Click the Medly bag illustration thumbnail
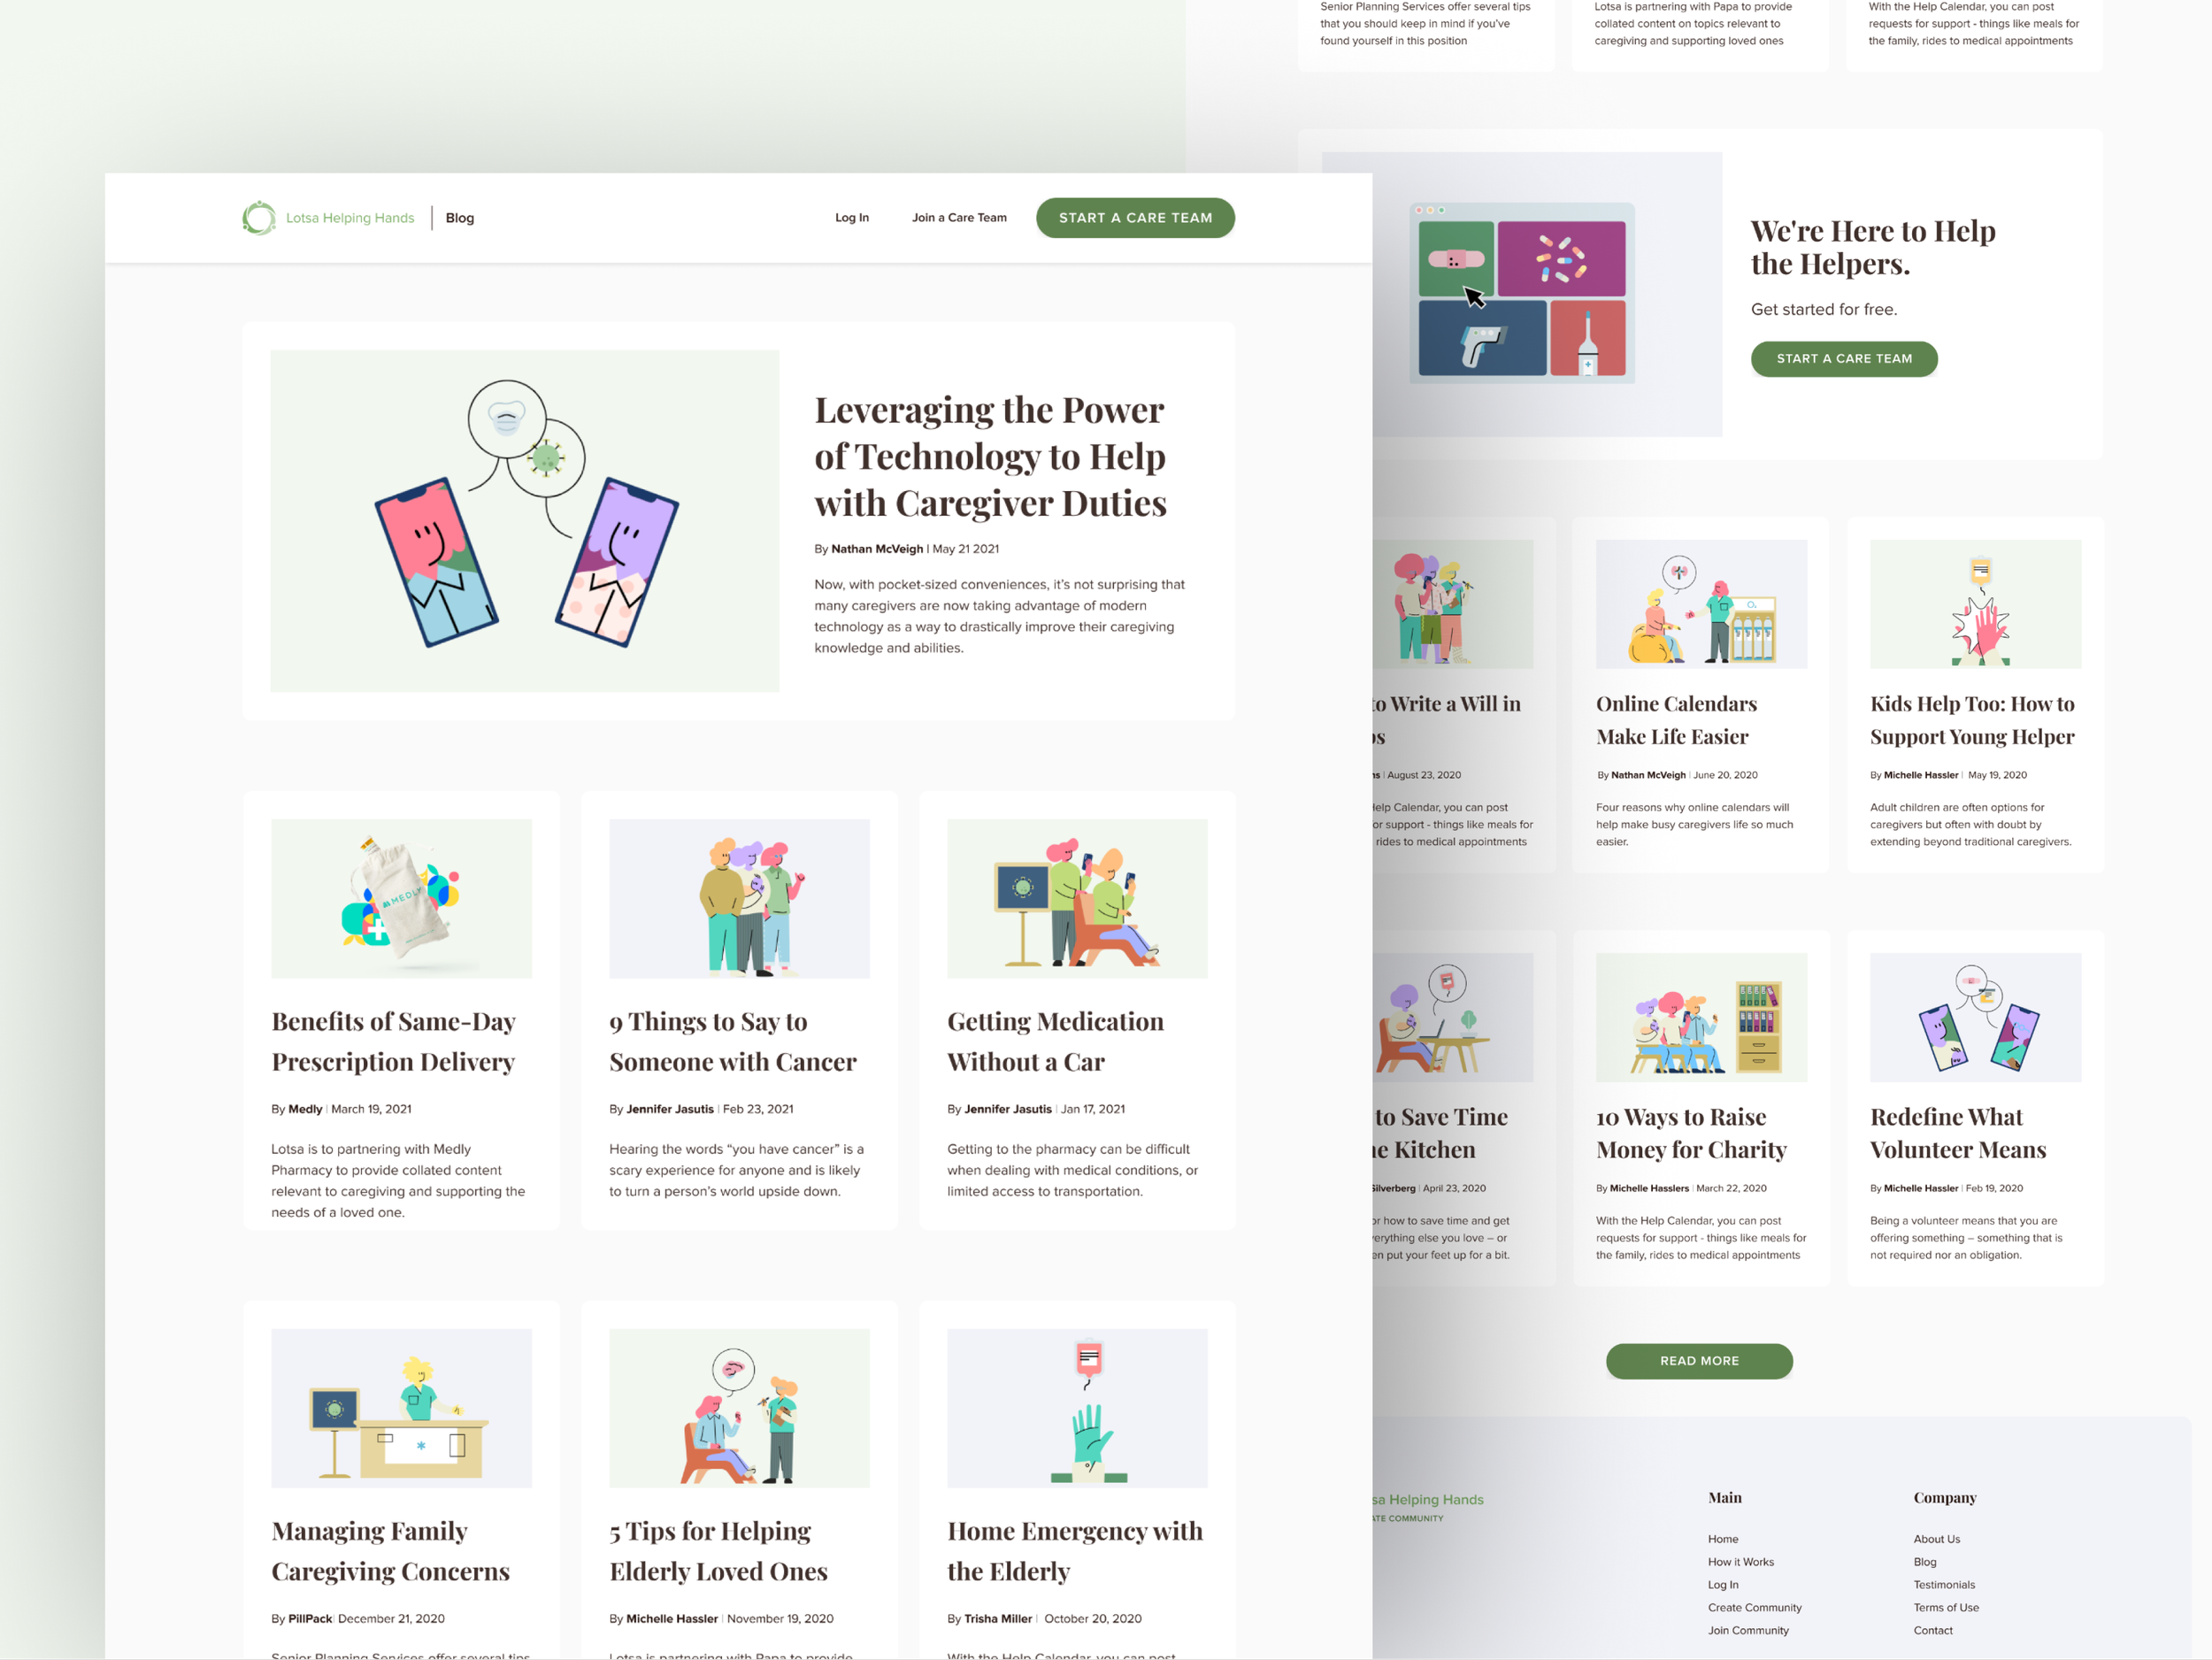2212x1660 pixels. tap(401, 898)
